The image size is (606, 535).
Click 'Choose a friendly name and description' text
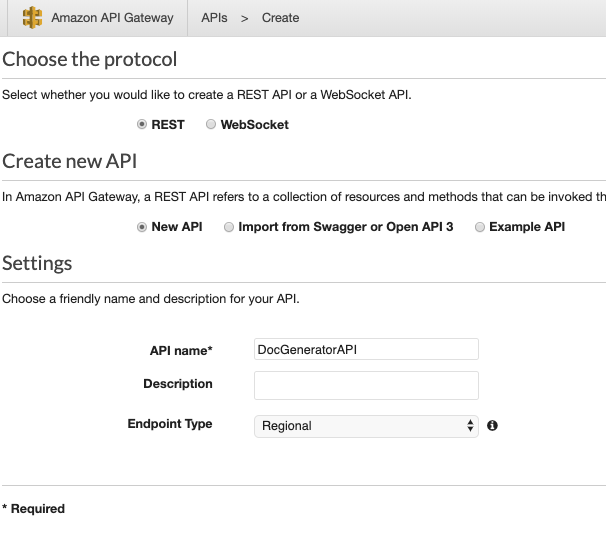click(151, 299)
